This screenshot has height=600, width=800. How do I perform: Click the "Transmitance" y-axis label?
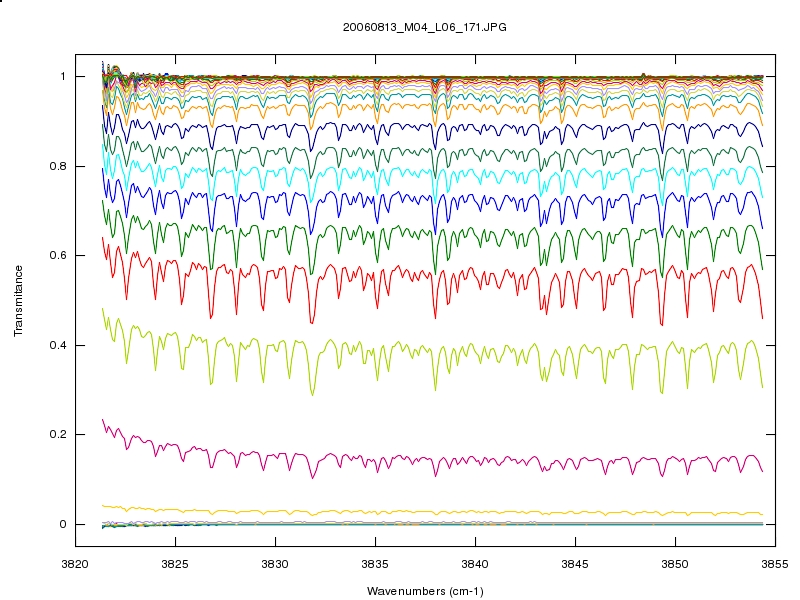tap(18, 301)
